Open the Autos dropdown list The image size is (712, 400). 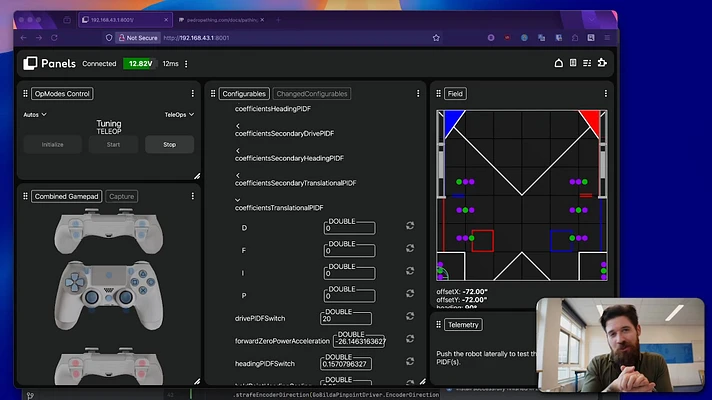point(35,115)
